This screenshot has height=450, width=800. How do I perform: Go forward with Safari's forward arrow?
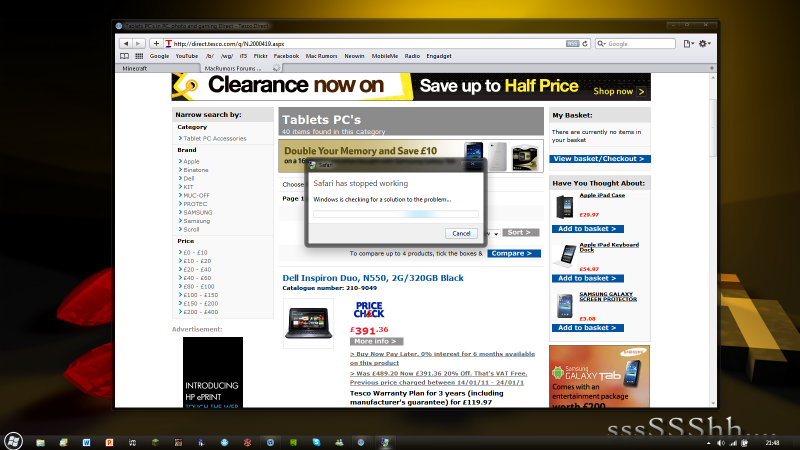(138, 44)
